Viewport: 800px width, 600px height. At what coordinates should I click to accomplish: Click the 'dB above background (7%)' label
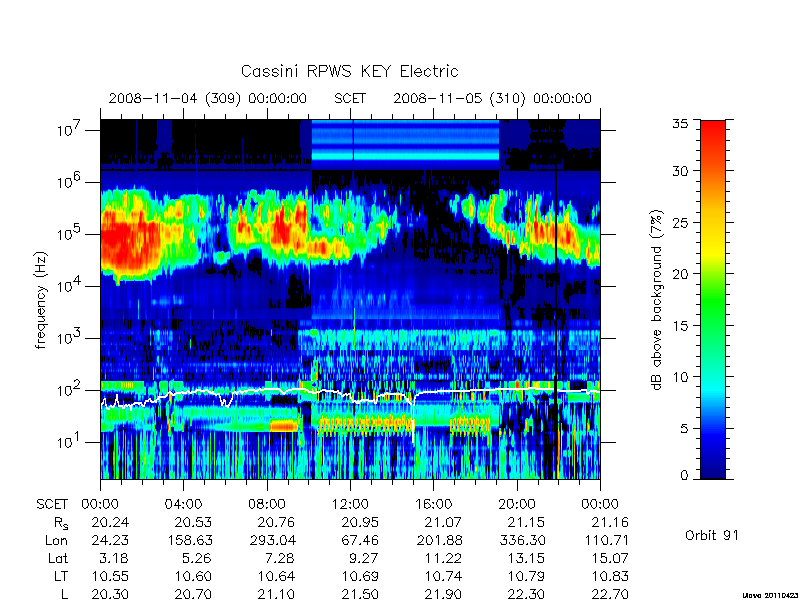(657, 300)
